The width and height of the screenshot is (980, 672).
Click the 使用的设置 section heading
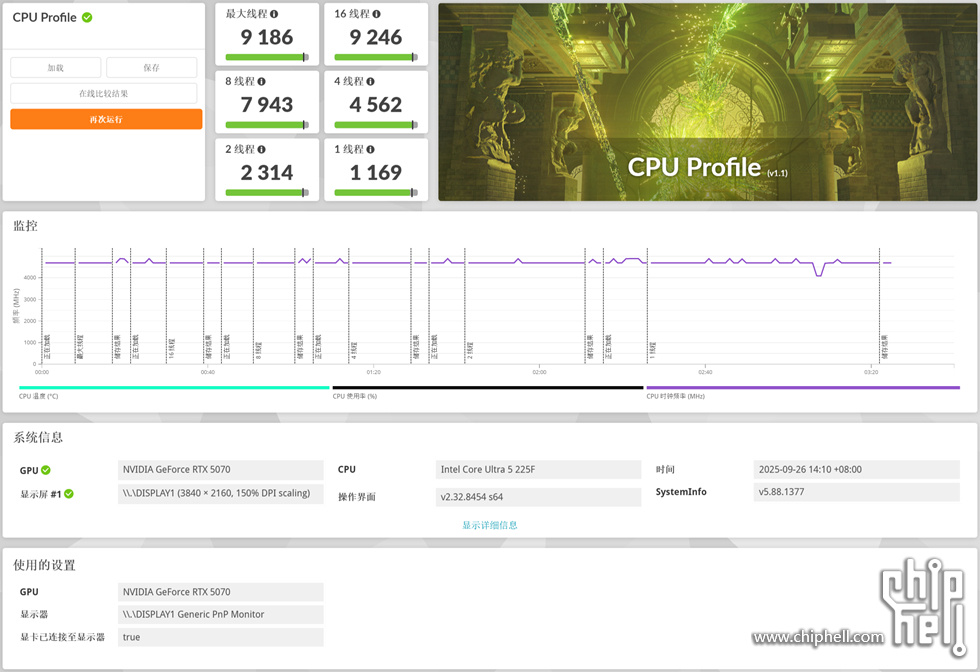click(44, 565)
